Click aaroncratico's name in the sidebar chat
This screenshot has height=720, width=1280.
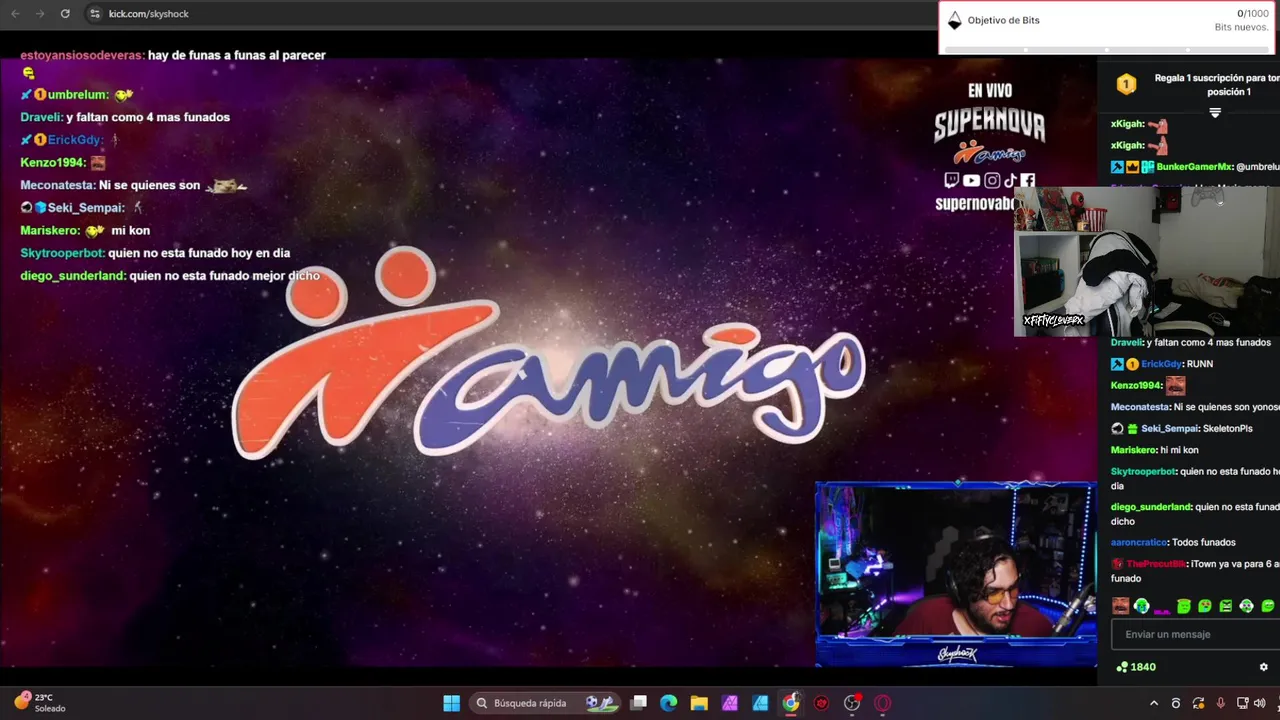pyautogui.click(x=1139, y=542)
